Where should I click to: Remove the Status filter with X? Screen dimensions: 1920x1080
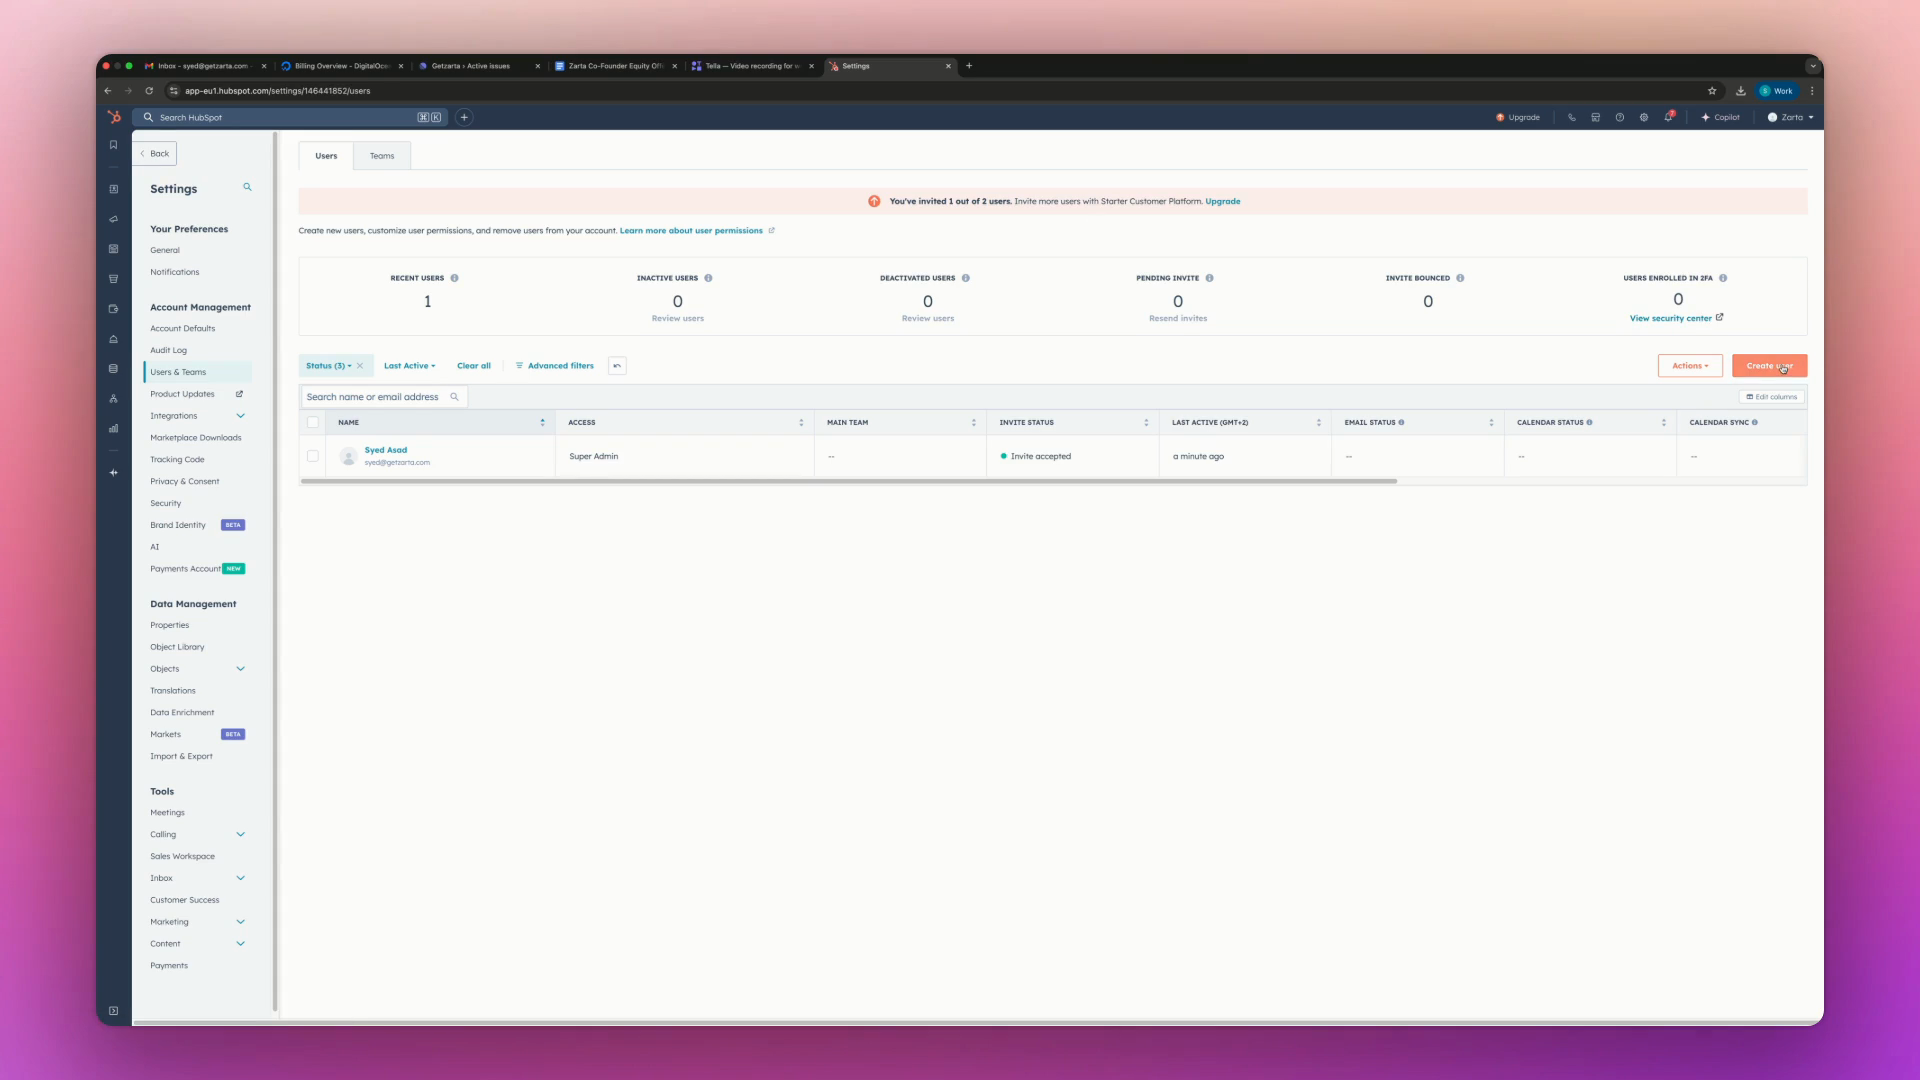(360, 366)
